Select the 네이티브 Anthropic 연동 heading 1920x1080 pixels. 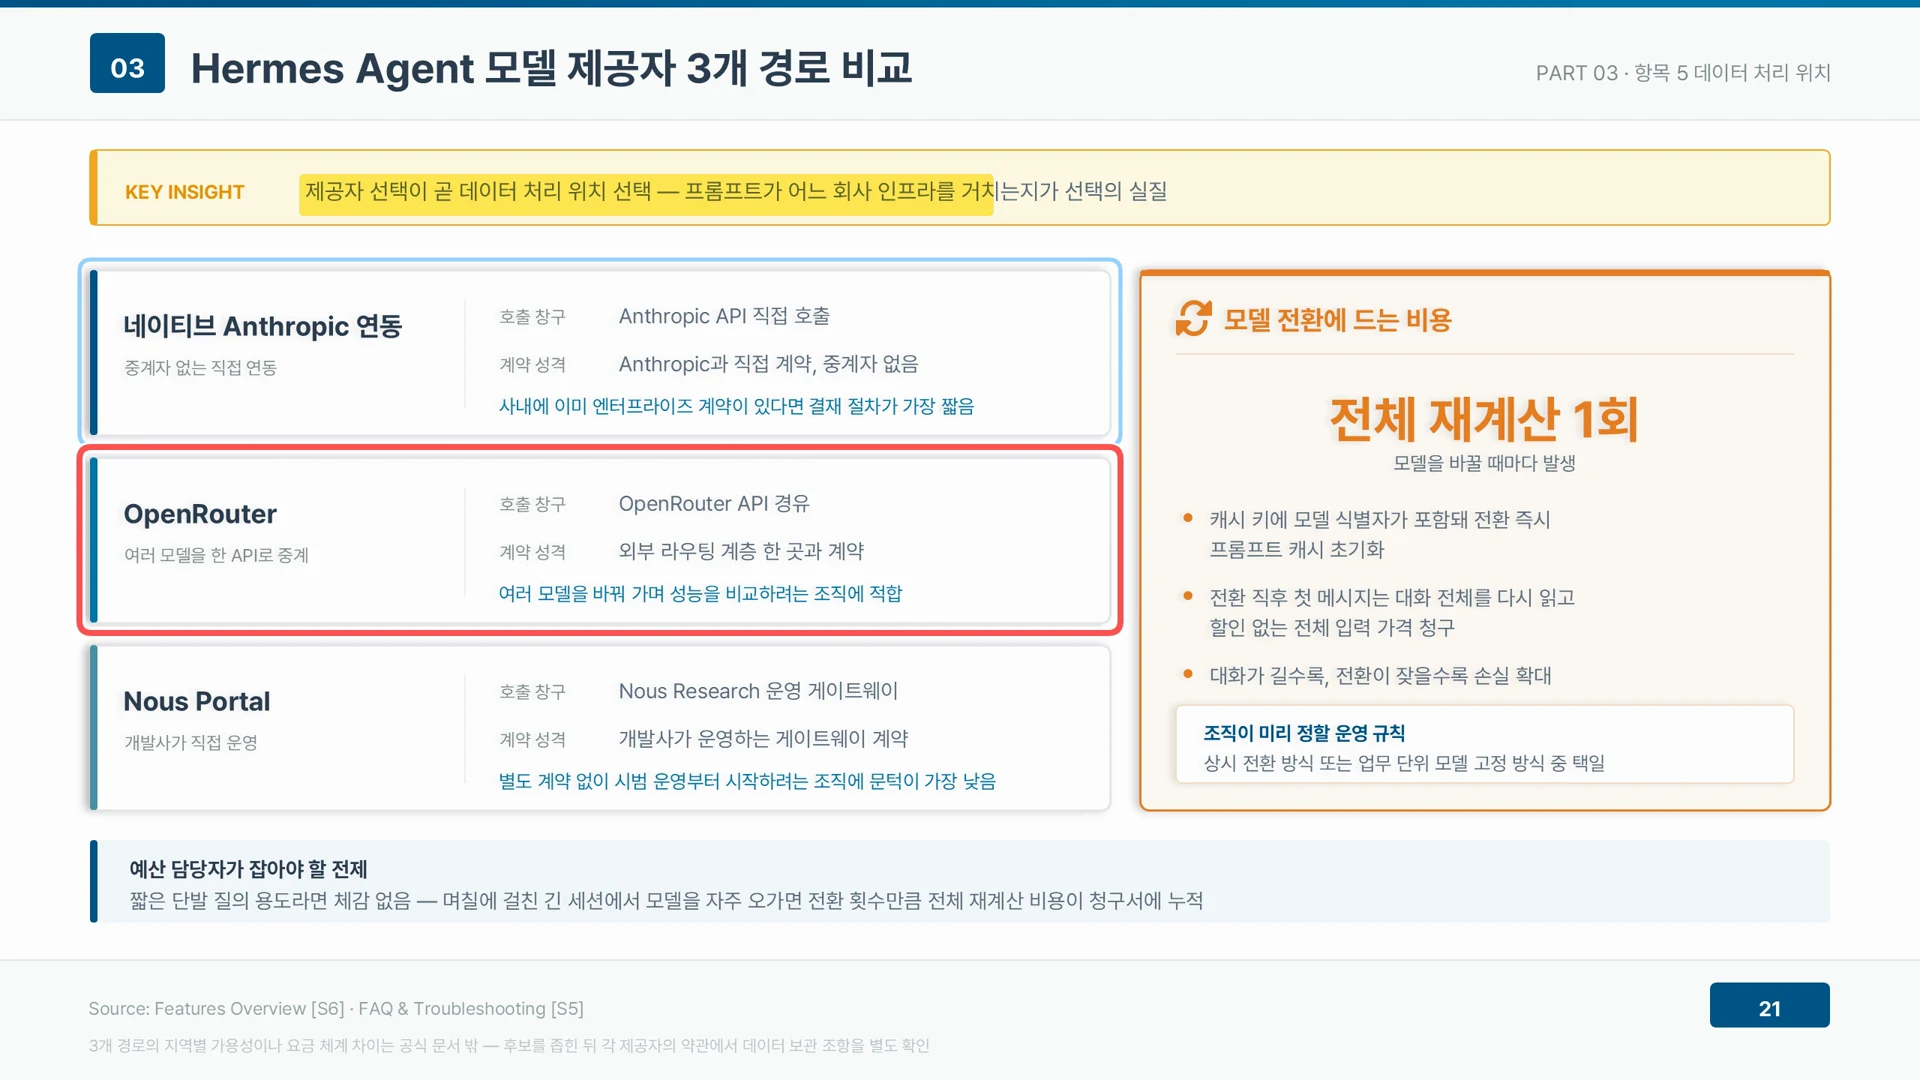(263, 326)
